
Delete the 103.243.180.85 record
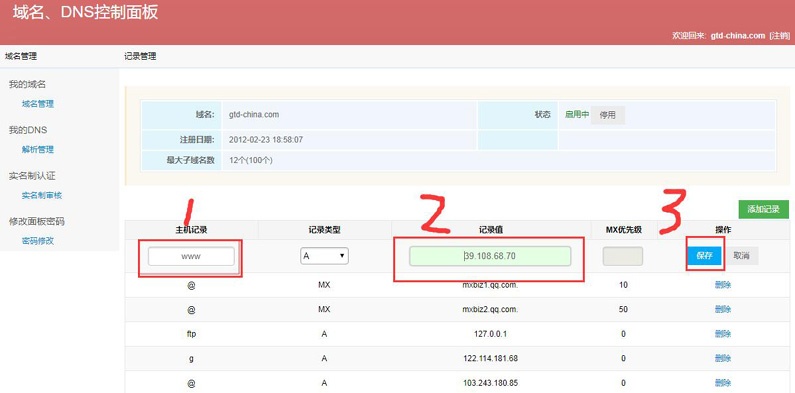click(x=723, y=382)
